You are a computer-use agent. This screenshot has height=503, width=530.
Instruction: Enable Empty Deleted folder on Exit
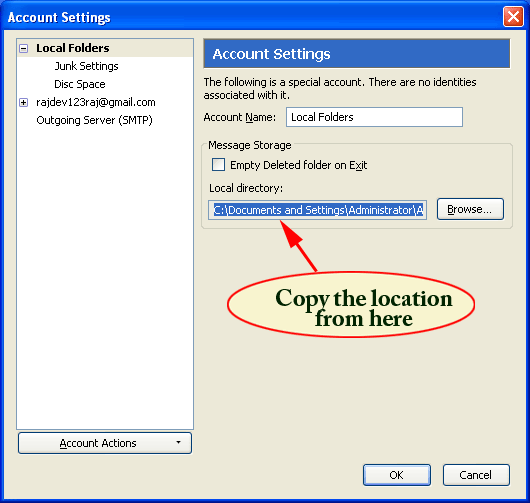[218, 165]
